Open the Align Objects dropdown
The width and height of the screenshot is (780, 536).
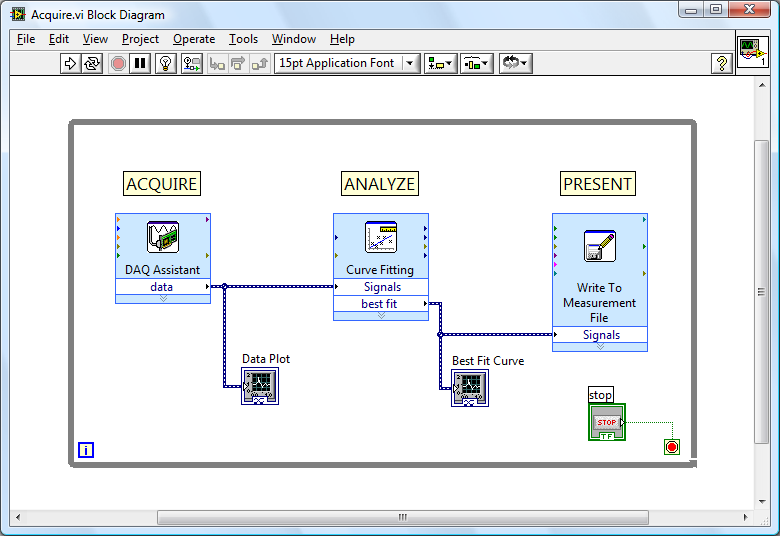tap(440, 63)
